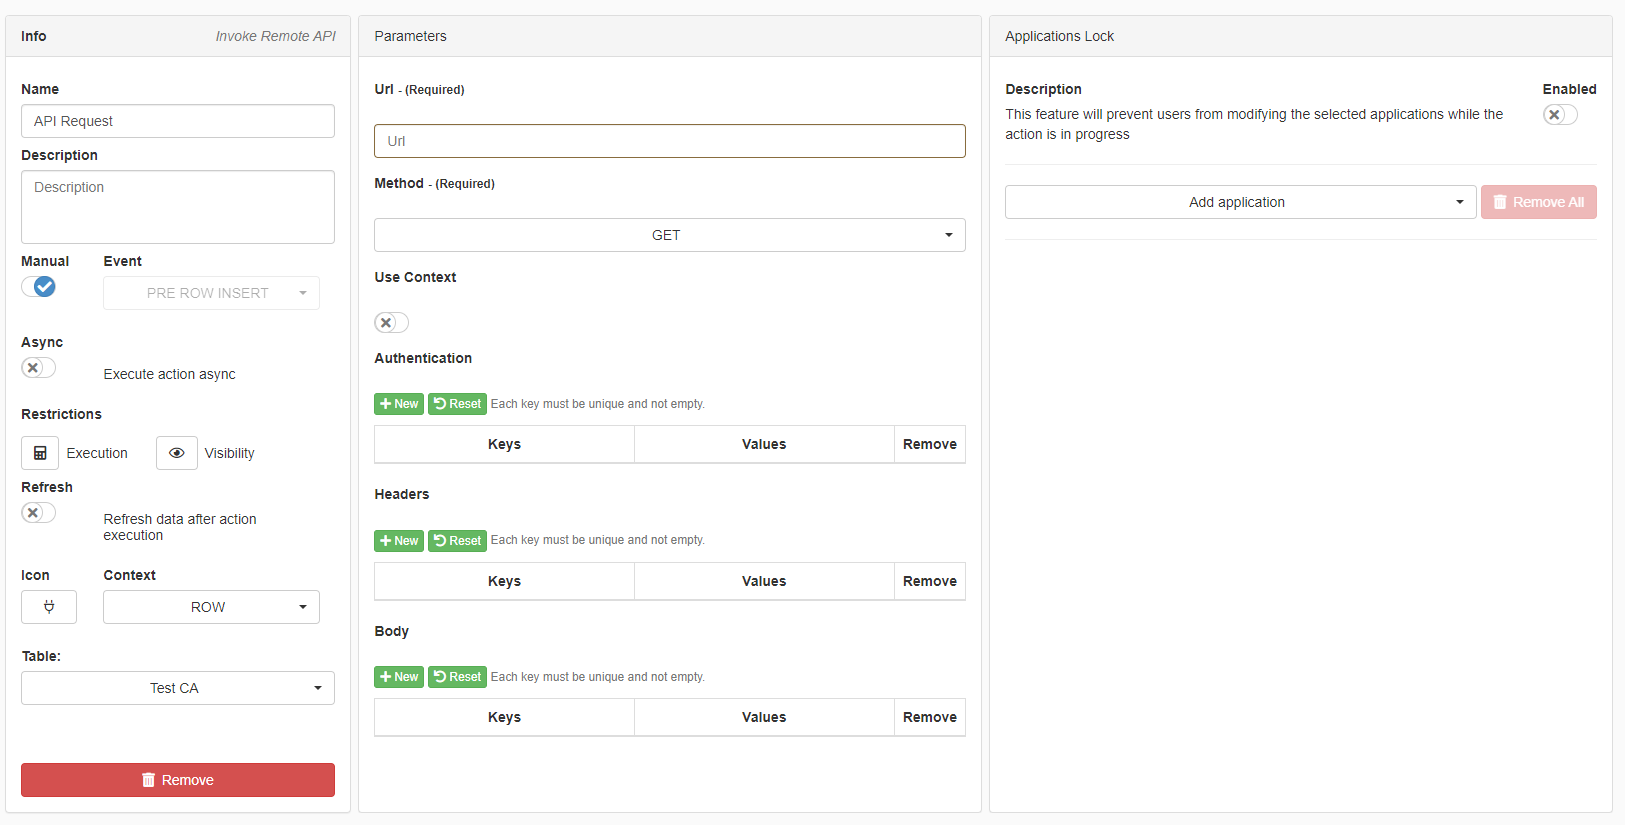The width and height of the screenshot is (1625, 825).
Task: Add a new Headers key row
Action: pyautogui.click(x=399, y=541)
